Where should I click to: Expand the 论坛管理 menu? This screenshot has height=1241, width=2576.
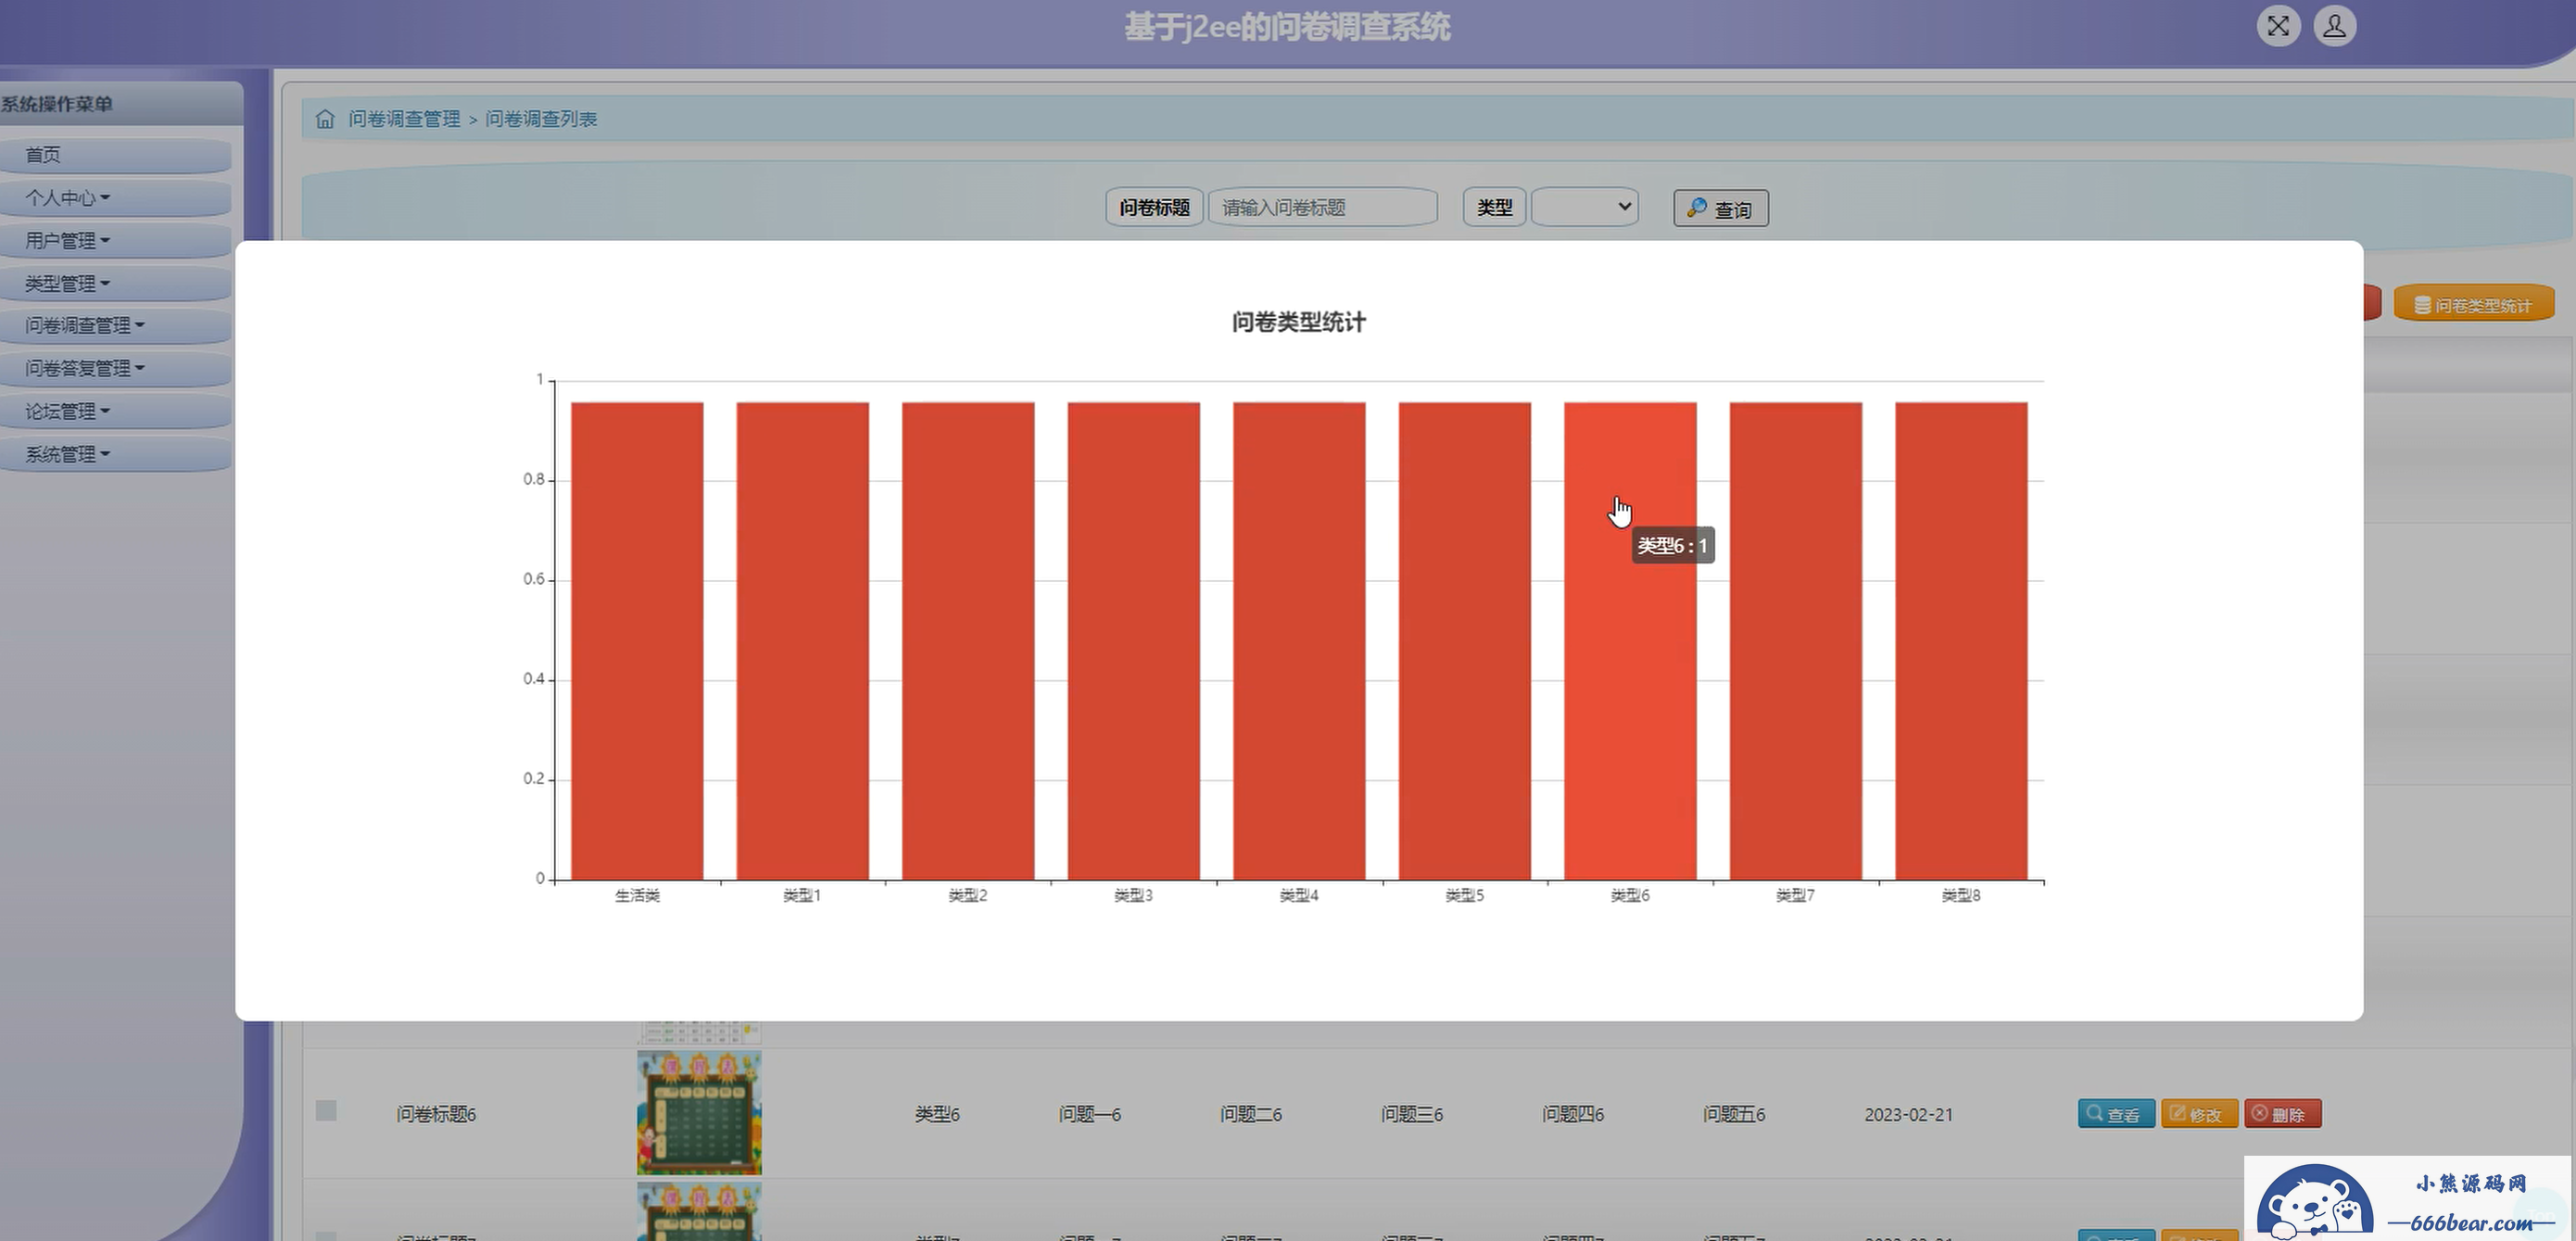116,412
